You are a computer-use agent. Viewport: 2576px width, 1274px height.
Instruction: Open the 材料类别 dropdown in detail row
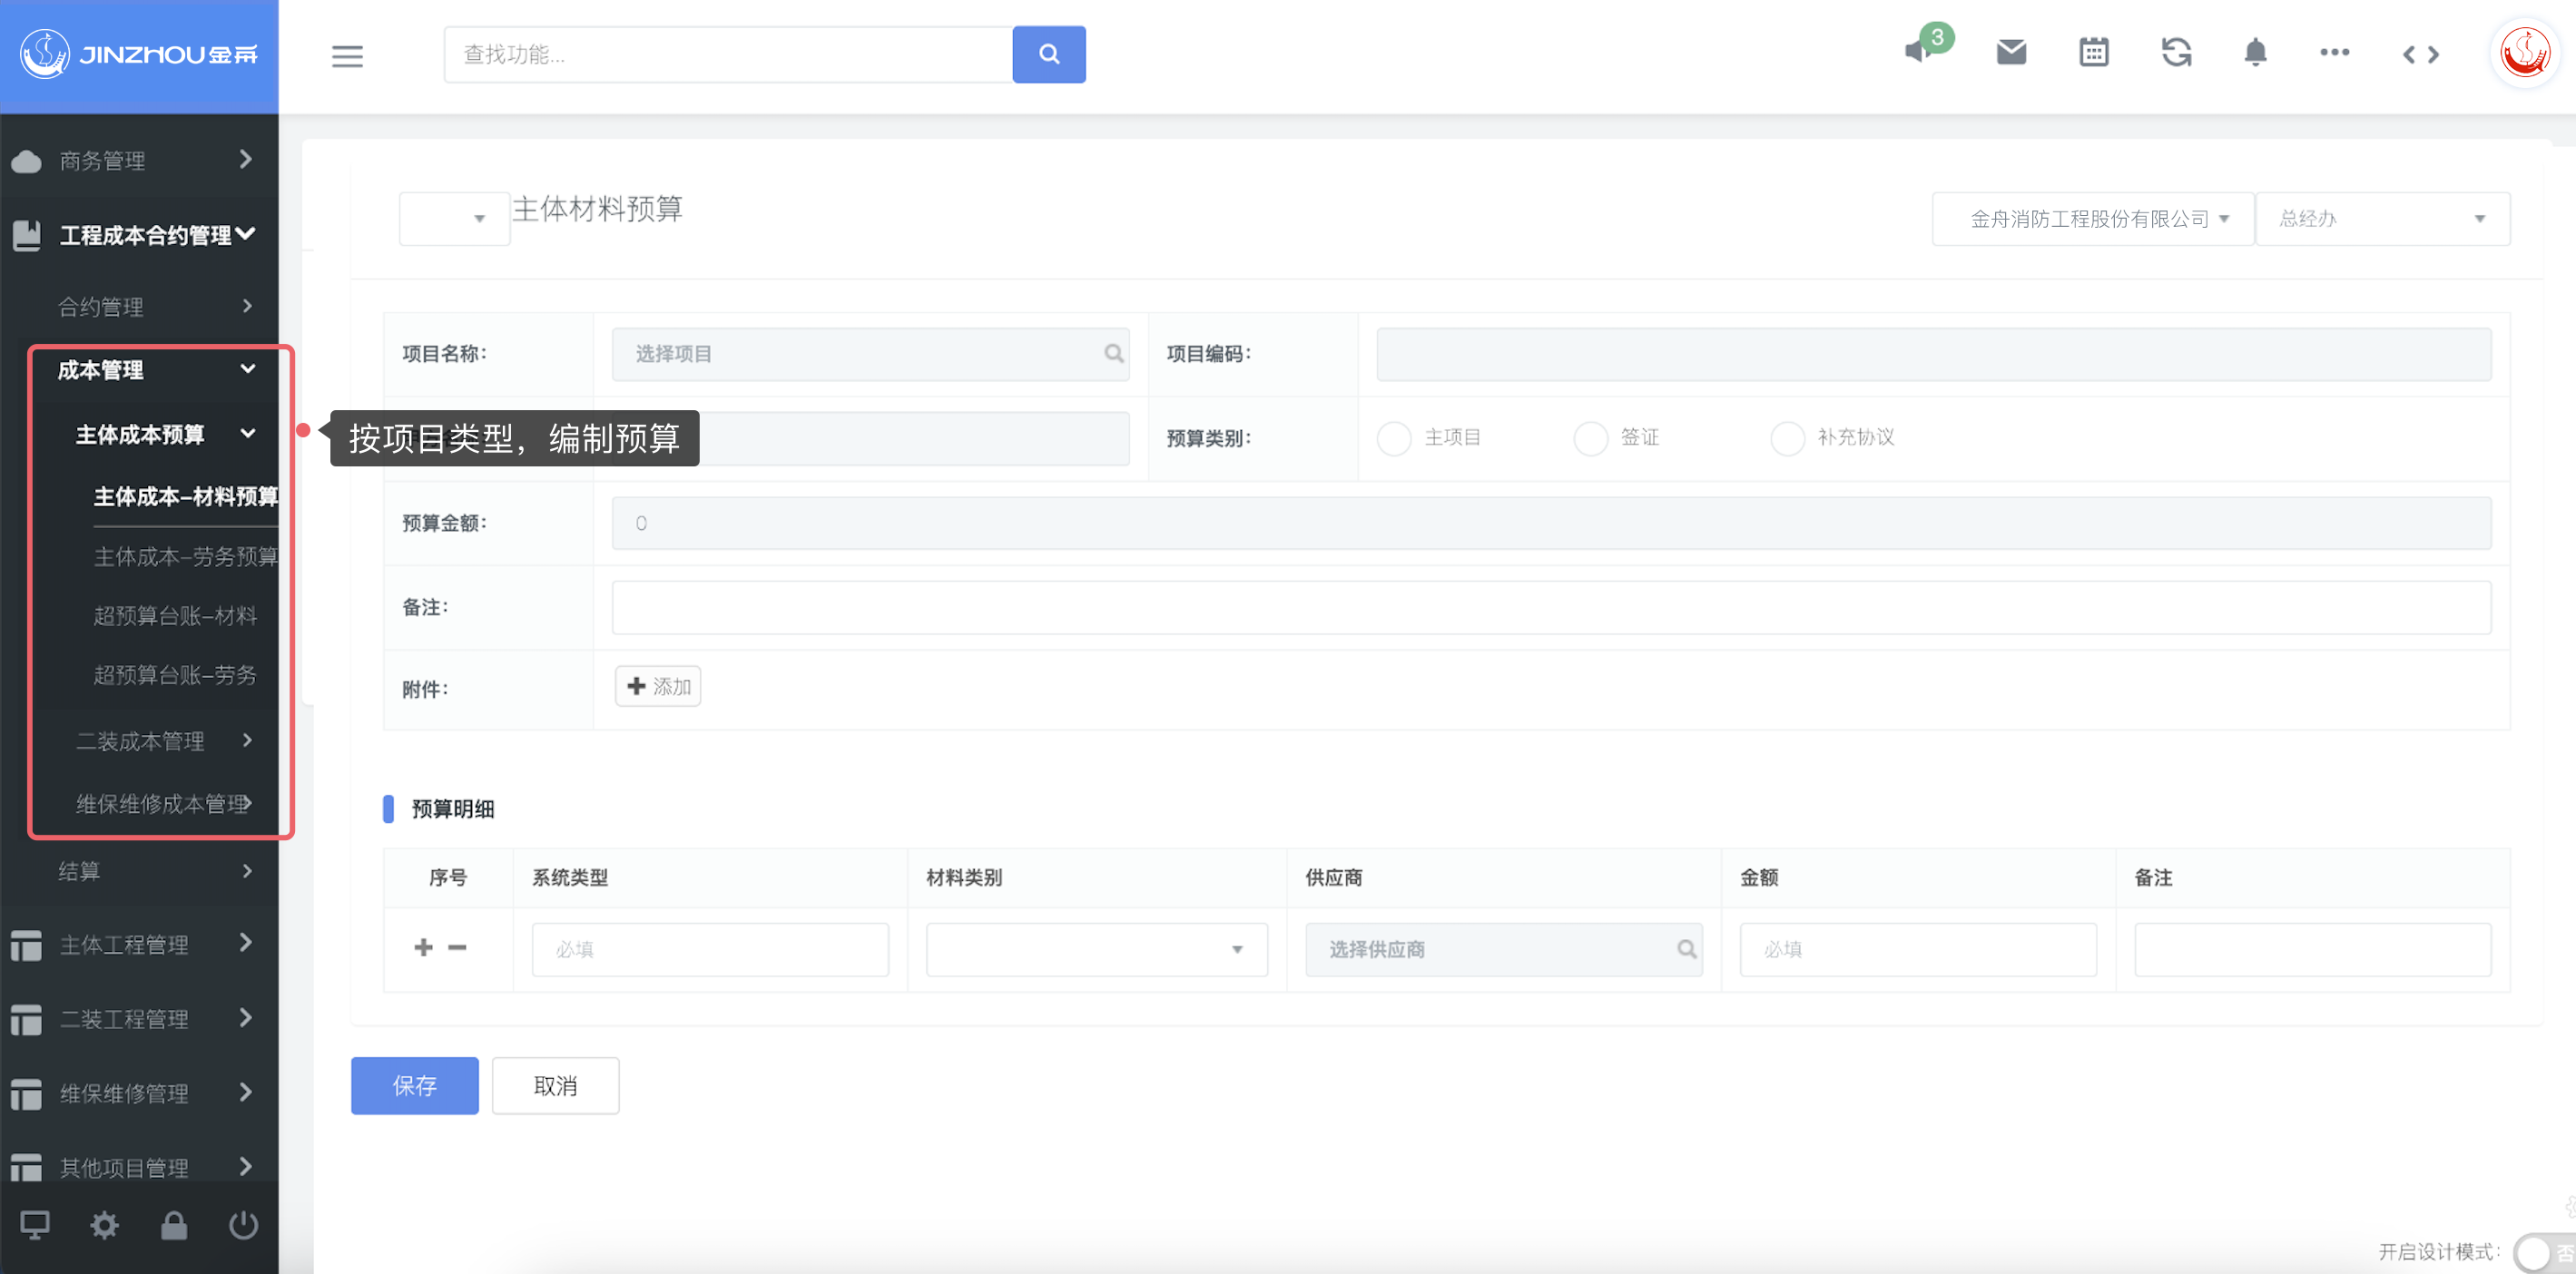(1096, 949)
